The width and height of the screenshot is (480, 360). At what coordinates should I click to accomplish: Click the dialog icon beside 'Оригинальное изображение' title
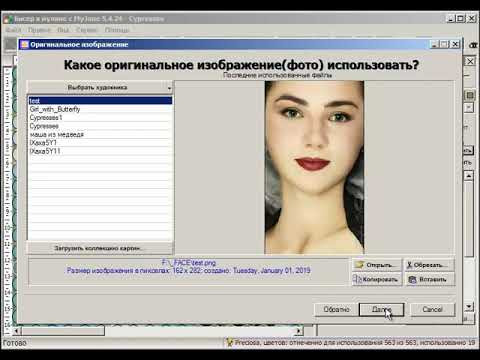click(x=24, y=45)
